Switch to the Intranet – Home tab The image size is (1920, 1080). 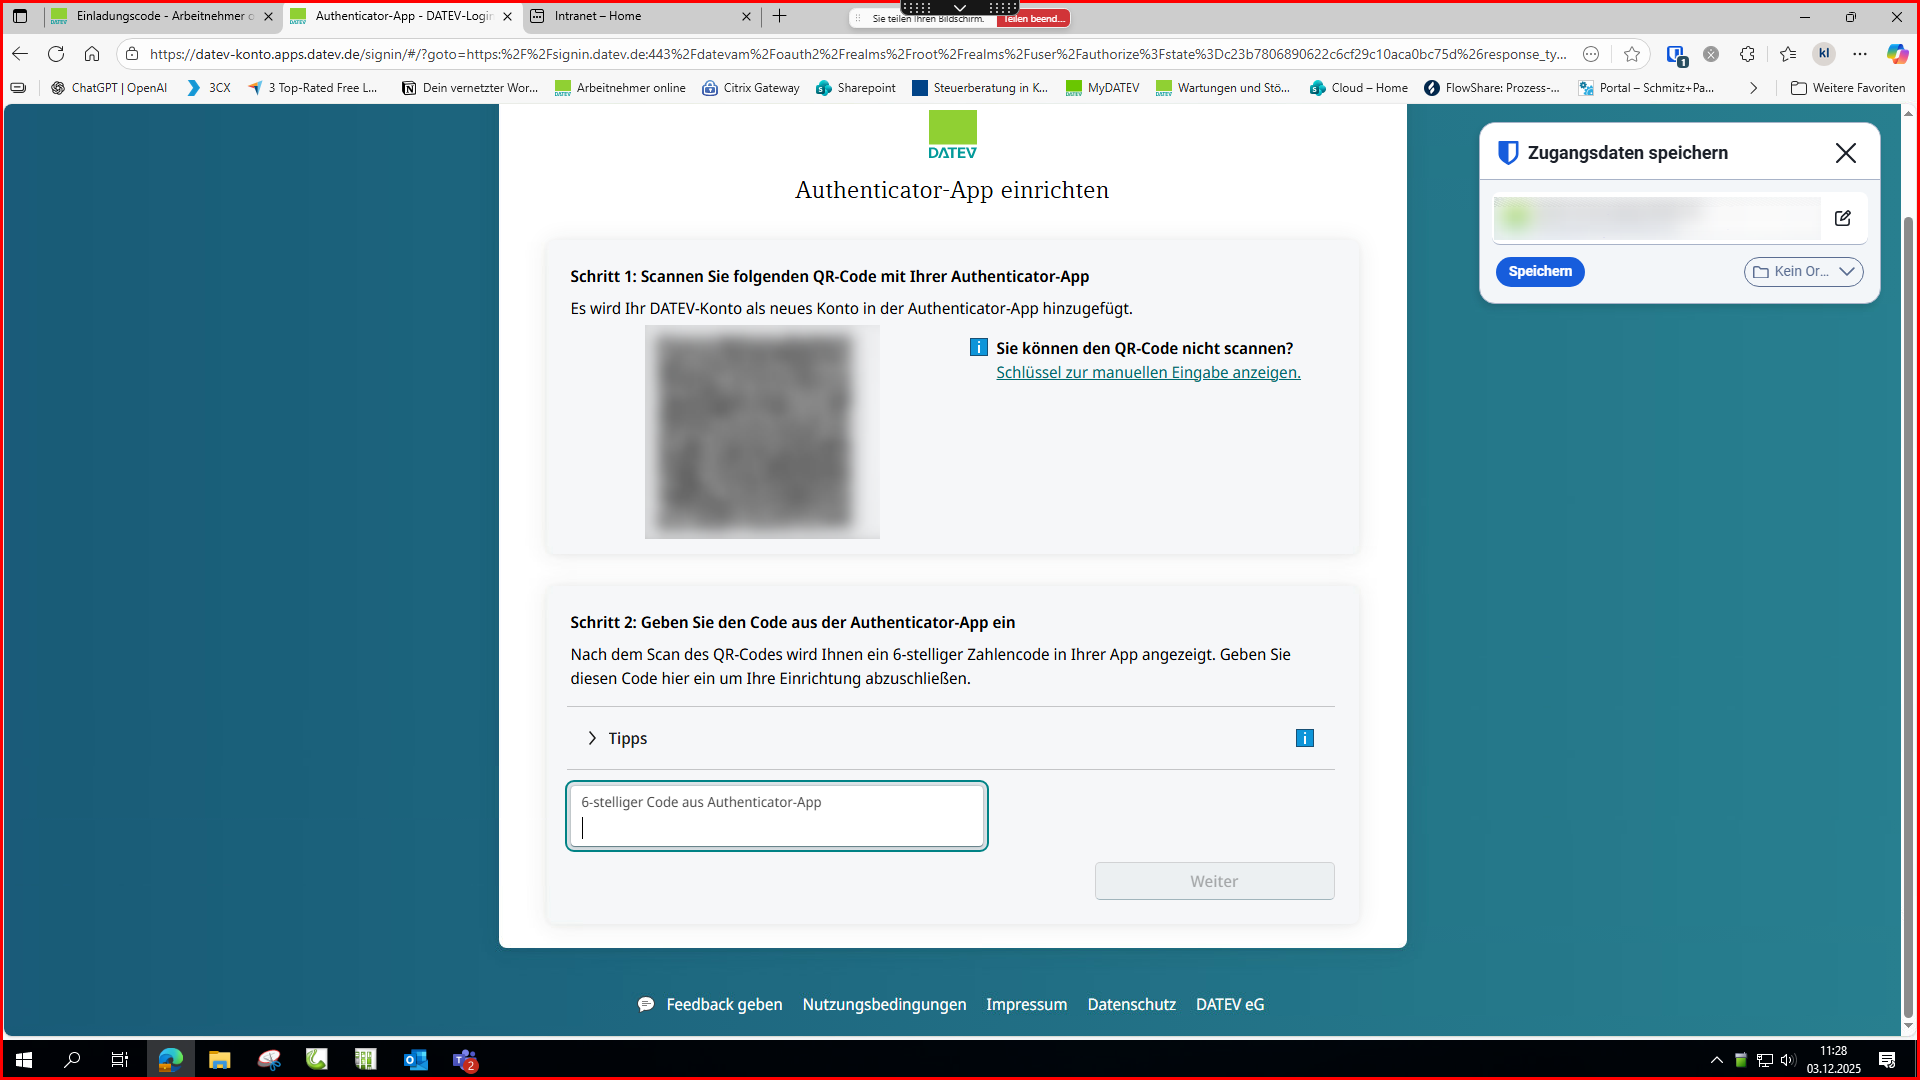640,16
